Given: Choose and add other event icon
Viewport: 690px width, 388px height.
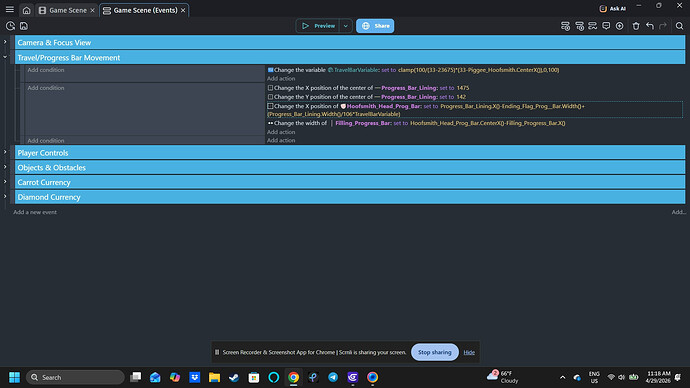Looking at the screenshot, I should tap(620, 26).
